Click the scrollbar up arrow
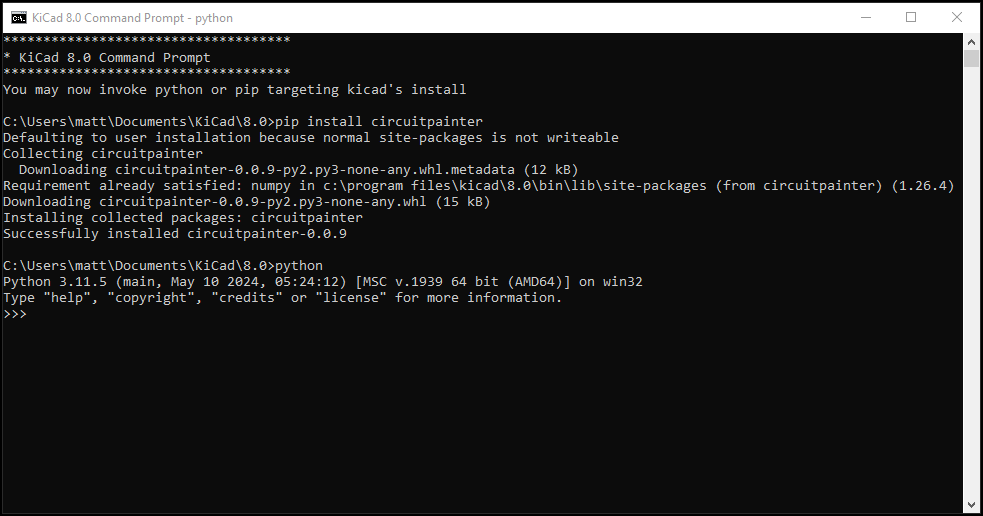This screenshot has width=983, height=516. tap(971, 42)
